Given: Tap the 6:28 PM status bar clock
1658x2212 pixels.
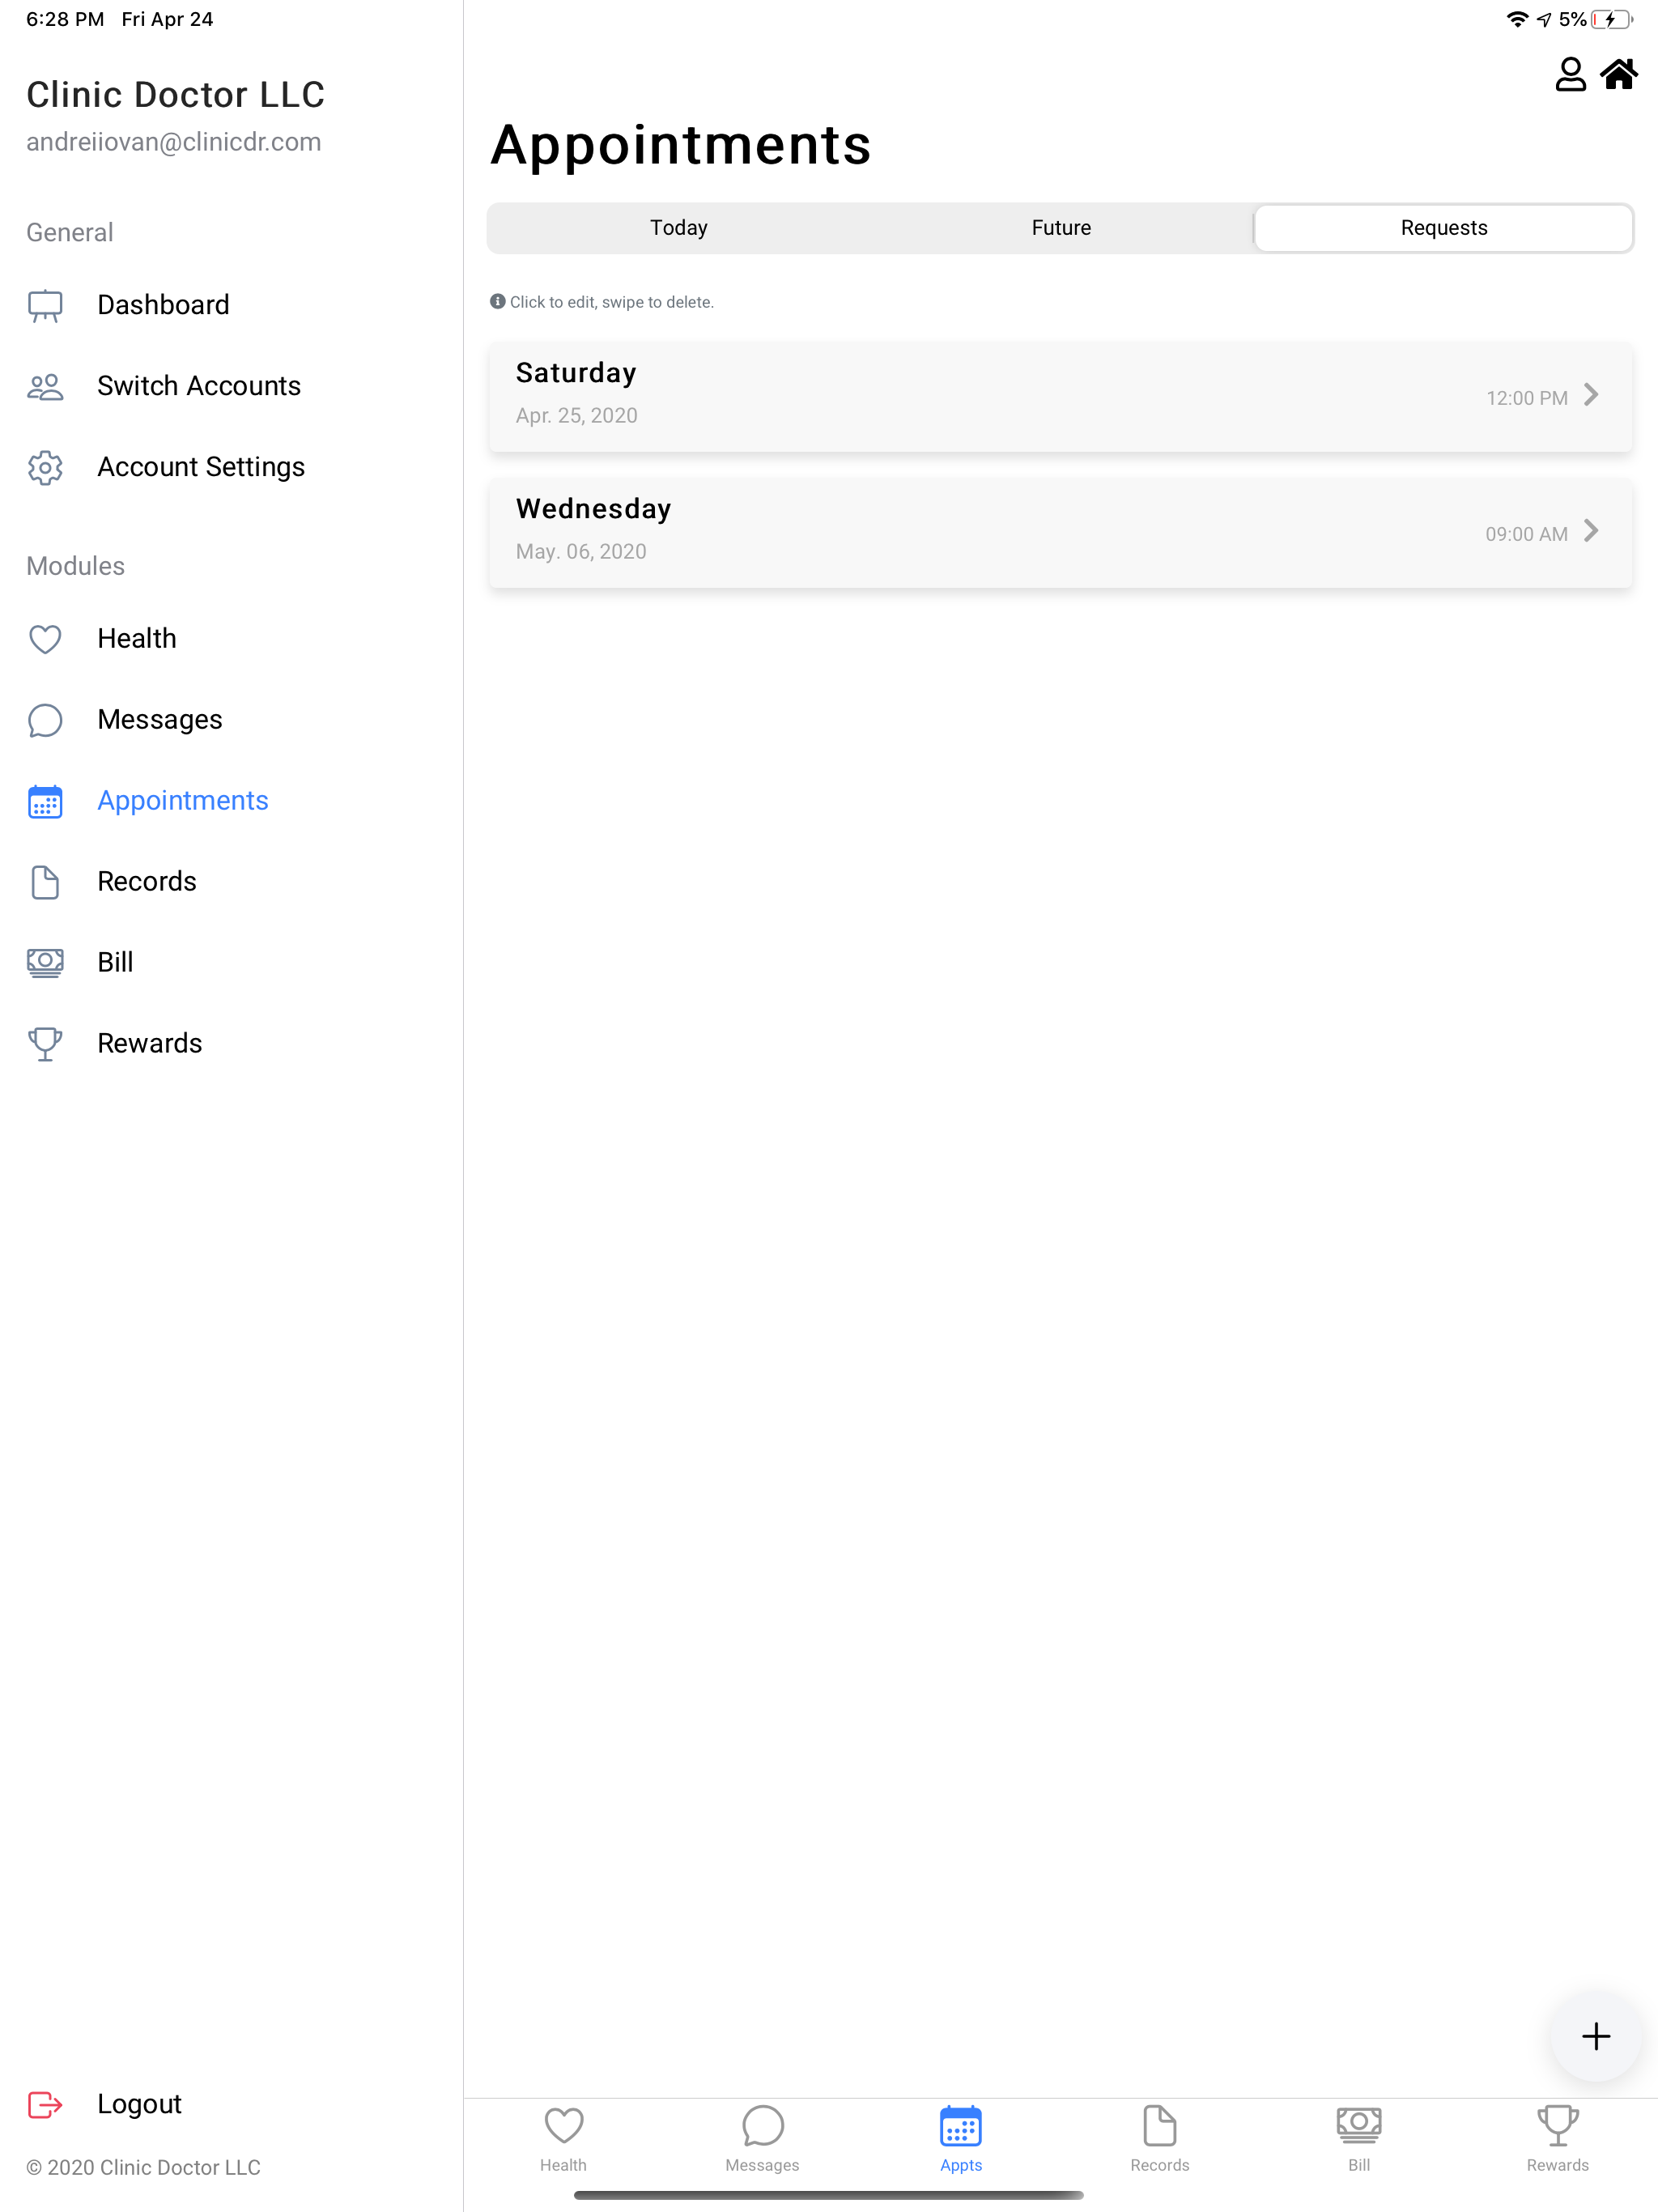Looking at the screenshot, I should pyautogui.click(x=65, y=19).
